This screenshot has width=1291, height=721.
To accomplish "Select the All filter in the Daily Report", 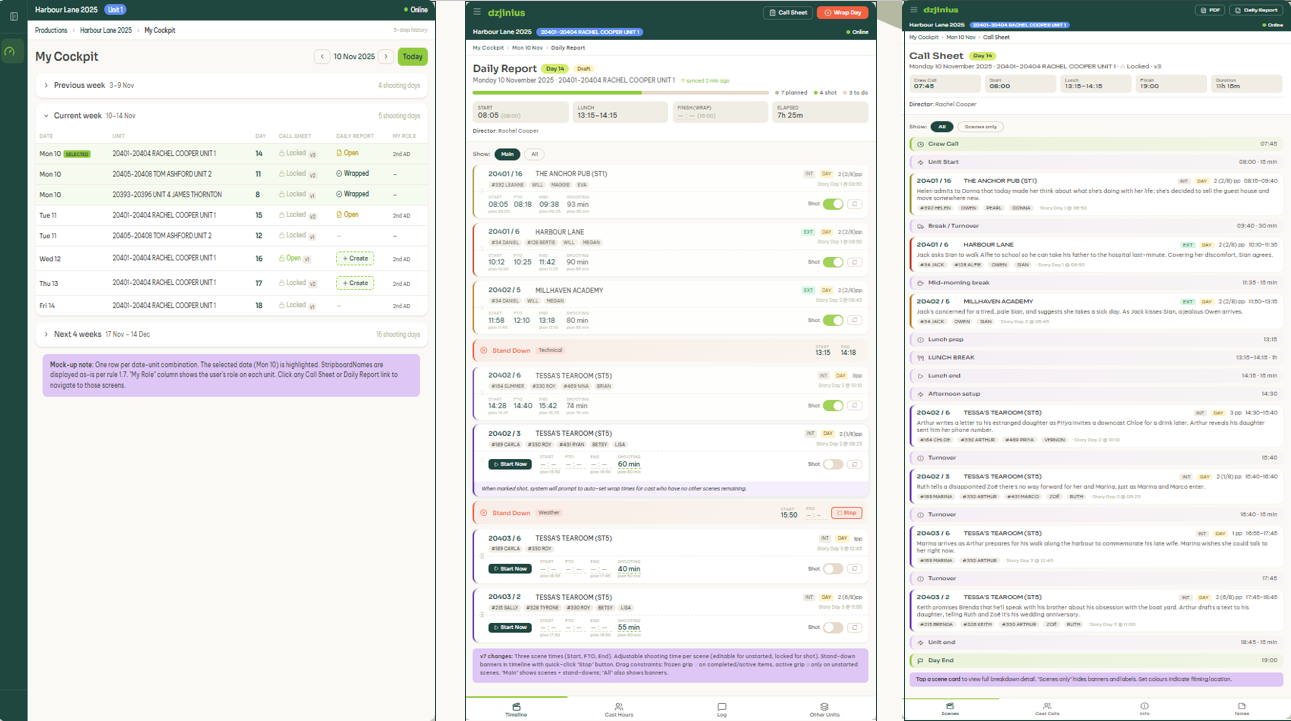I will [535, 154].
